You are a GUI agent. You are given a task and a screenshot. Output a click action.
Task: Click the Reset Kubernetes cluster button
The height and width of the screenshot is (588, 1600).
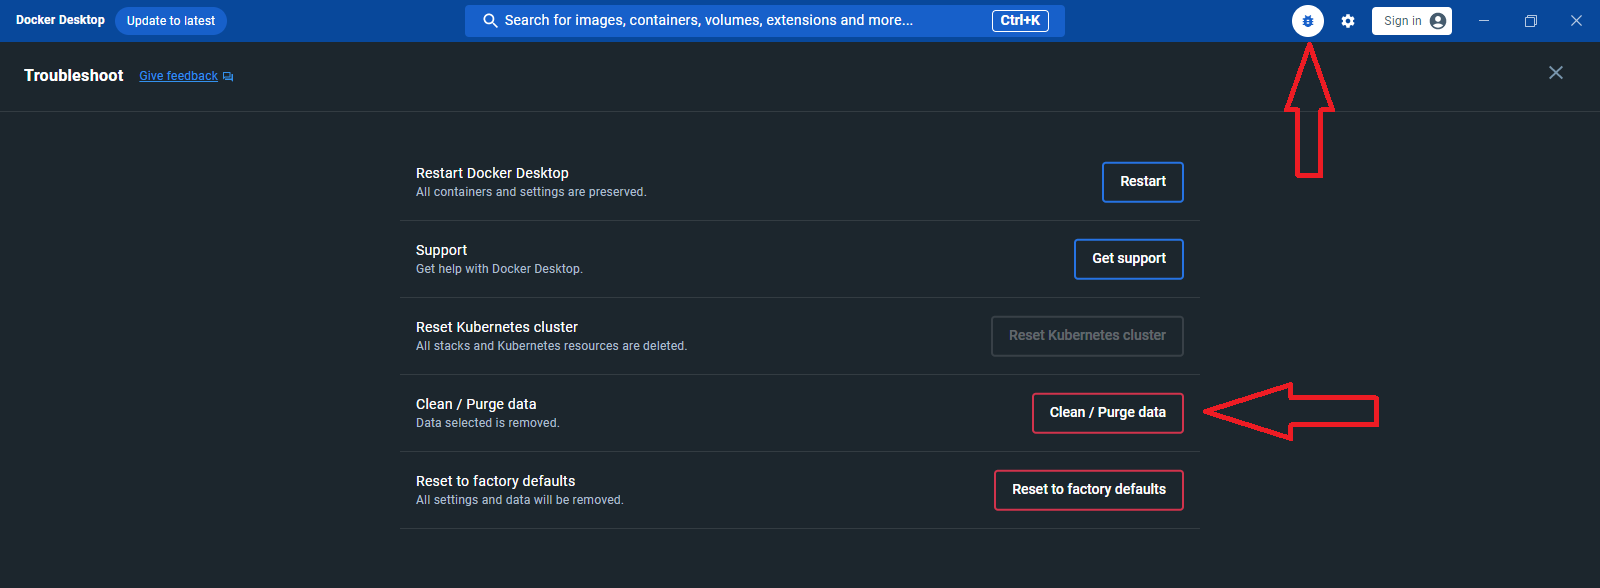(1087, 336)
